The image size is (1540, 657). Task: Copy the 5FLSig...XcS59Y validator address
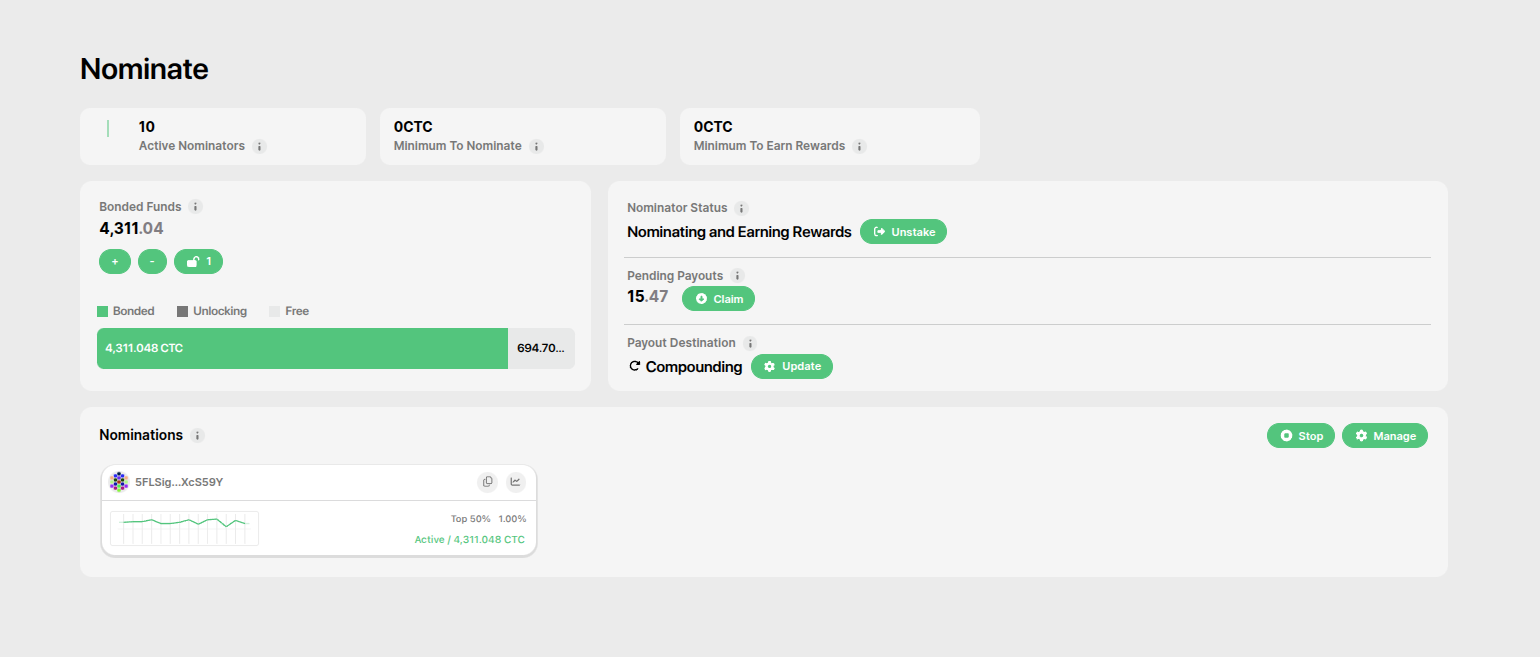487,482
